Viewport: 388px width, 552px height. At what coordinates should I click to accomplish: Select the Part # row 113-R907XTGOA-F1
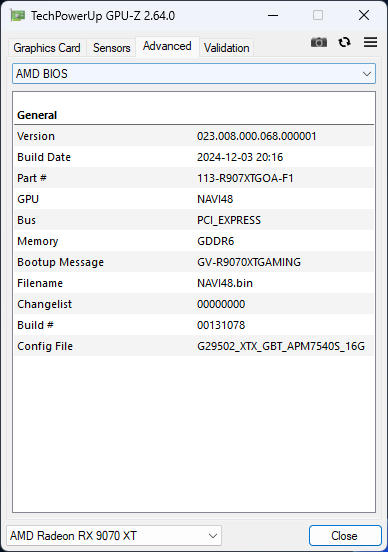194,178
